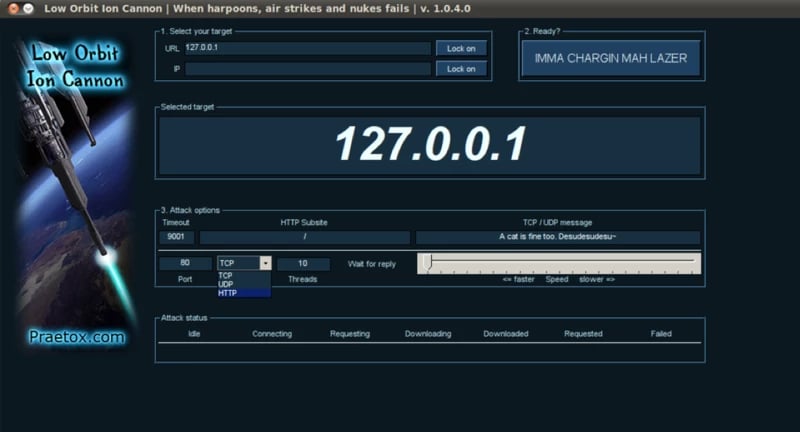Select the HTTP Subsite field with slash
The width and height of the screenshot is (800, 432).
(304, 238)
